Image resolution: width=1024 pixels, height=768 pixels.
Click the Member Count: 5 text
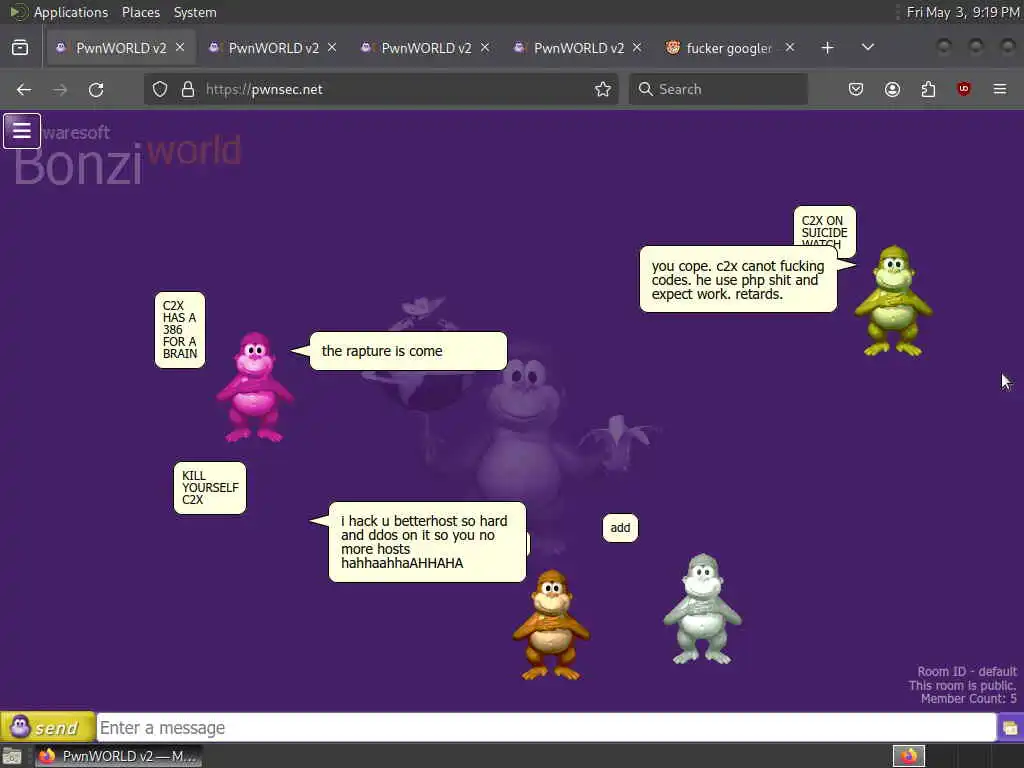(x=968, y=699)
